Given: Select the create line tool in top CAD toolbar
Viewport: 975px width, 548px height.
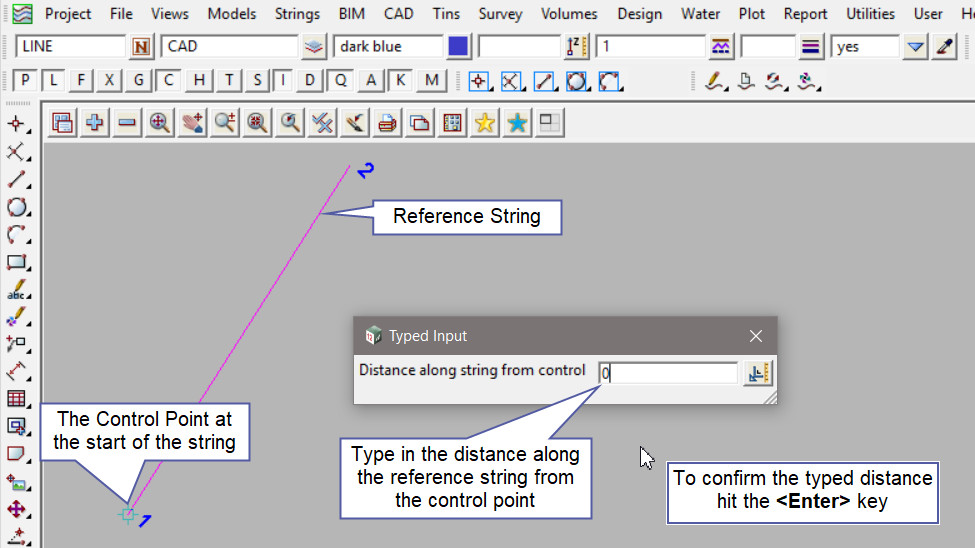Looking at the screenshot, I should [544, 81].
